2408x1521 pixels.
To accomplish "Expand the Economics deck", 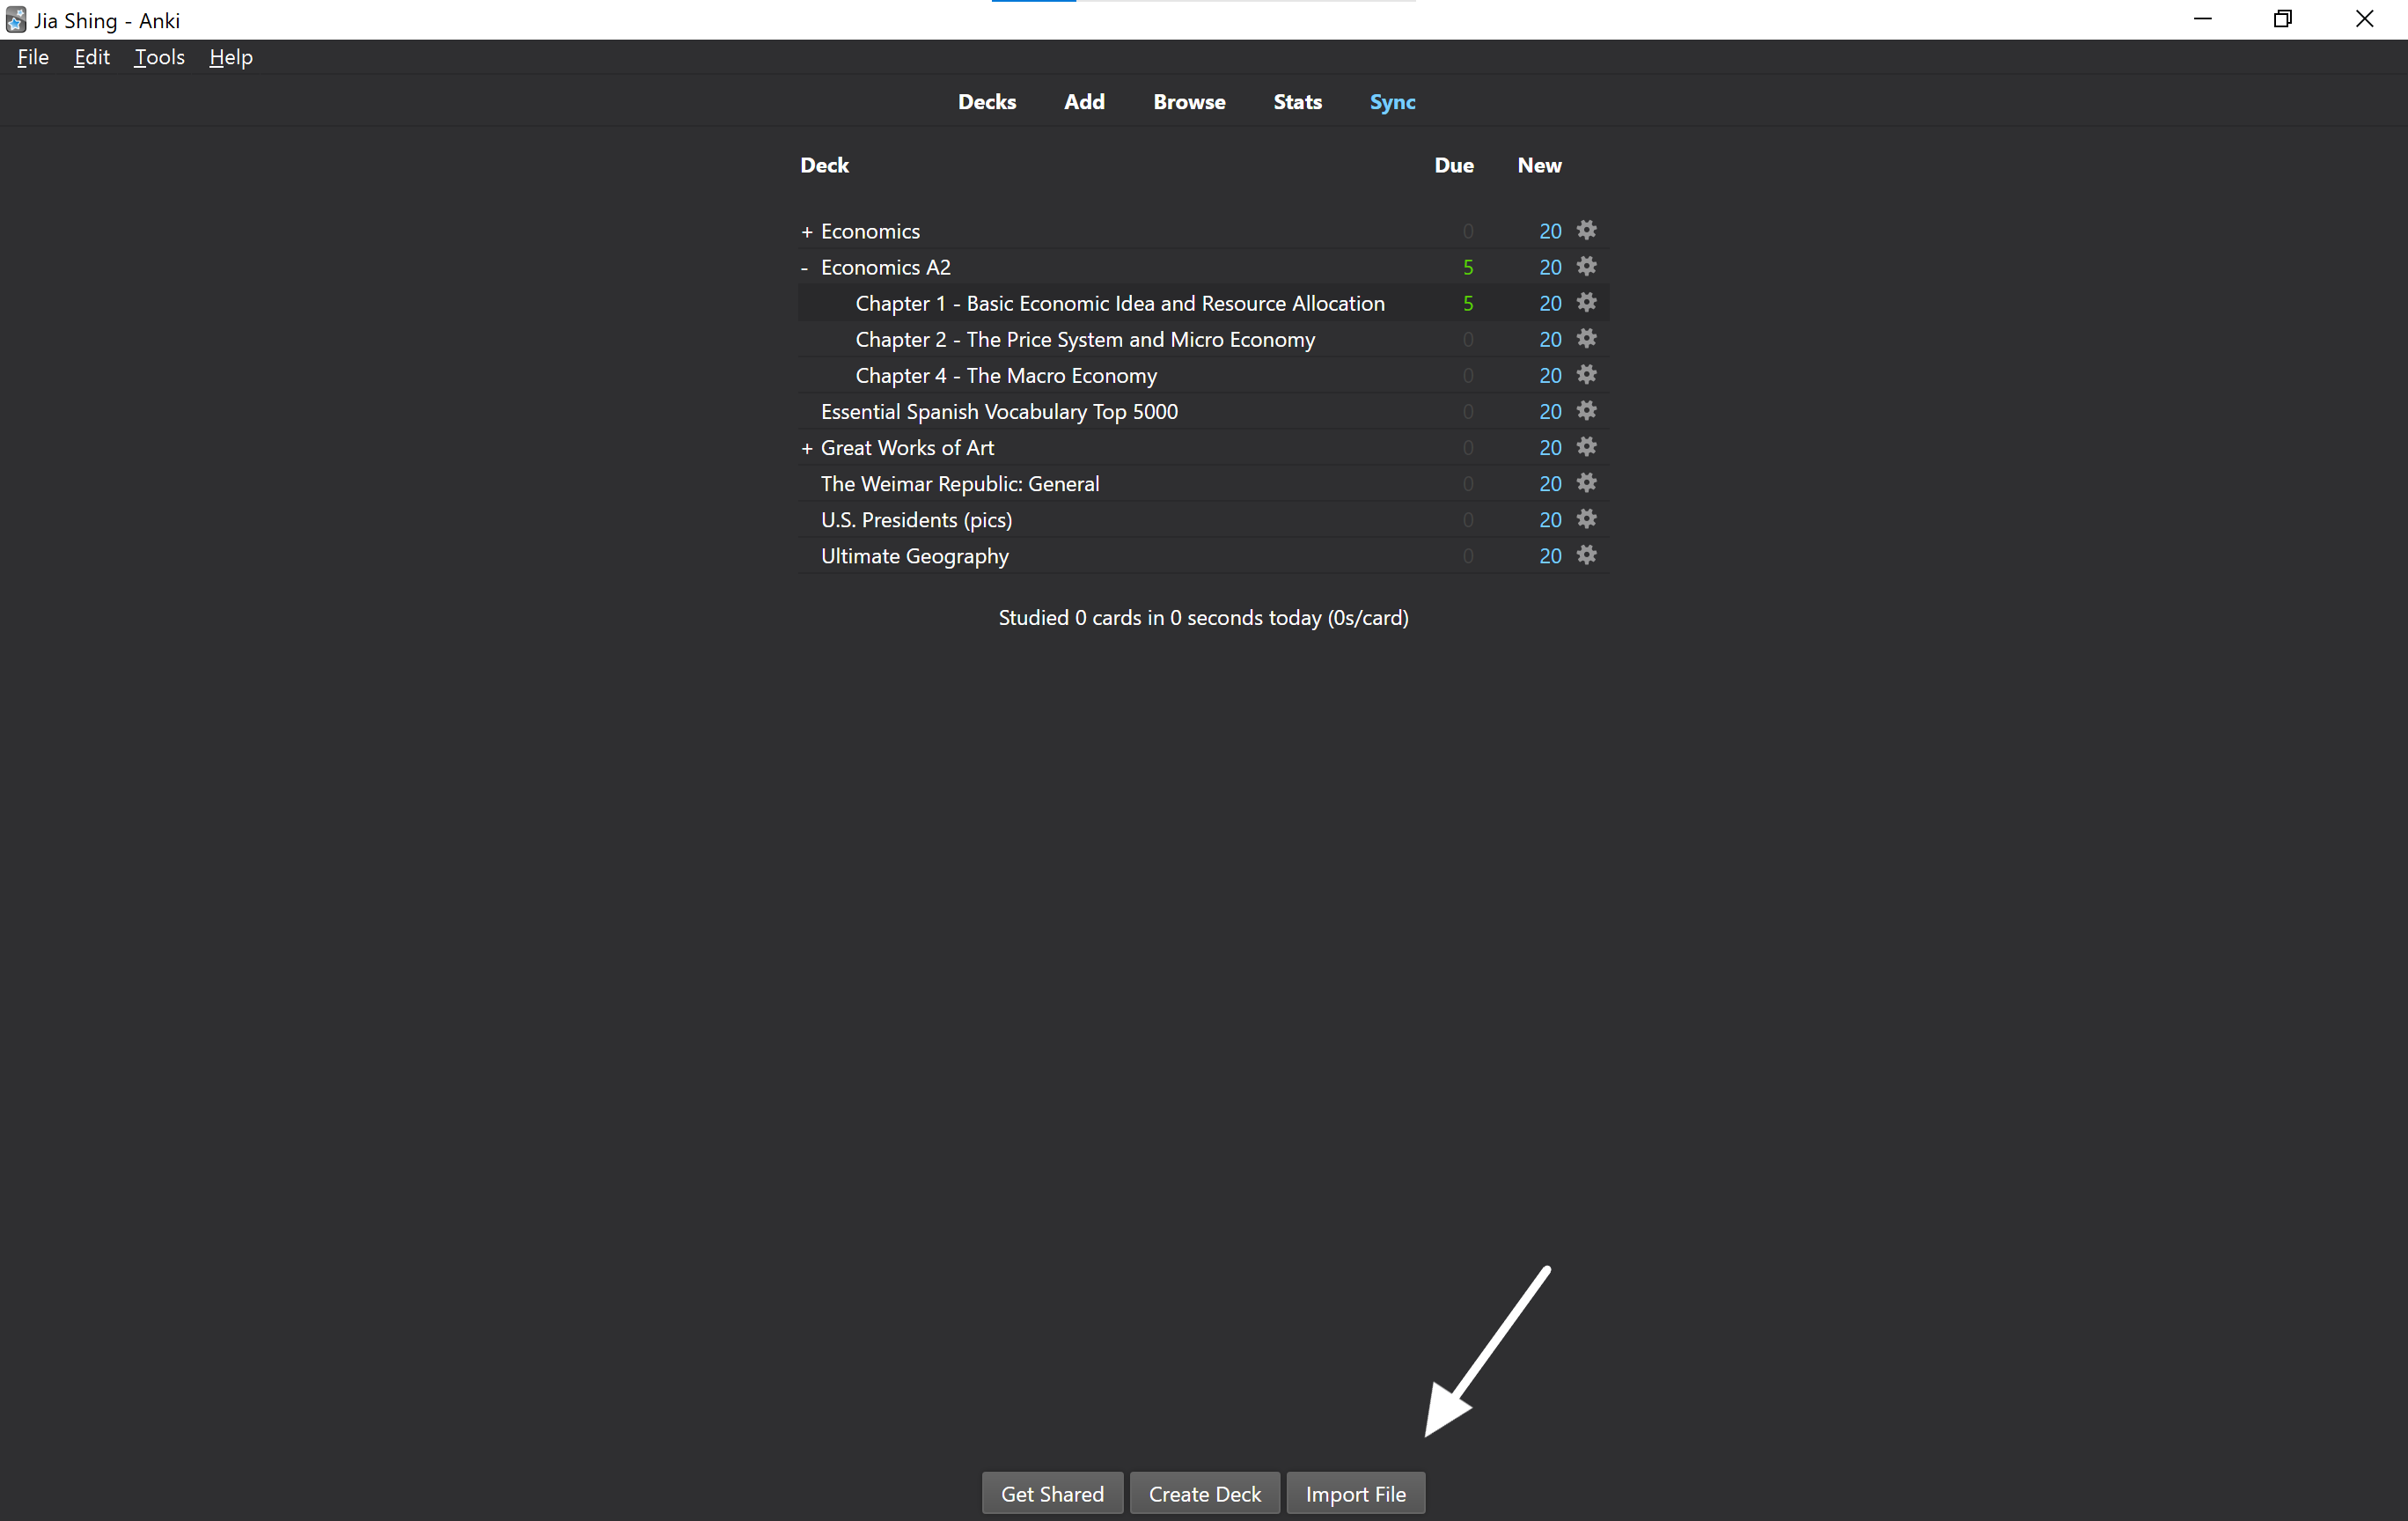I will pyautogui.click(x=806, y=232).
